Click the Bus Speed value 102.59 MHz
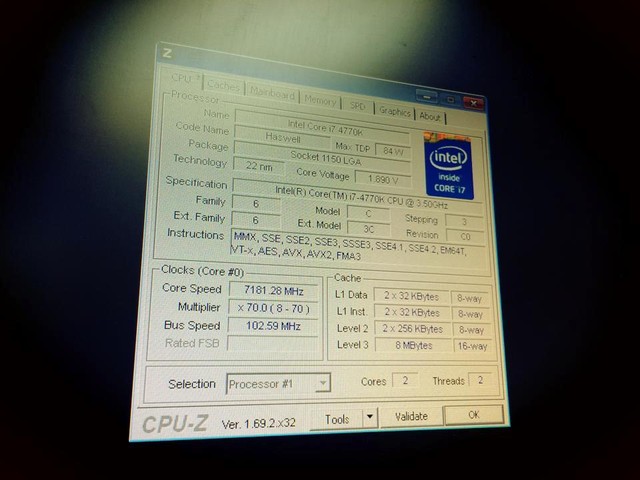 [273, 326]
